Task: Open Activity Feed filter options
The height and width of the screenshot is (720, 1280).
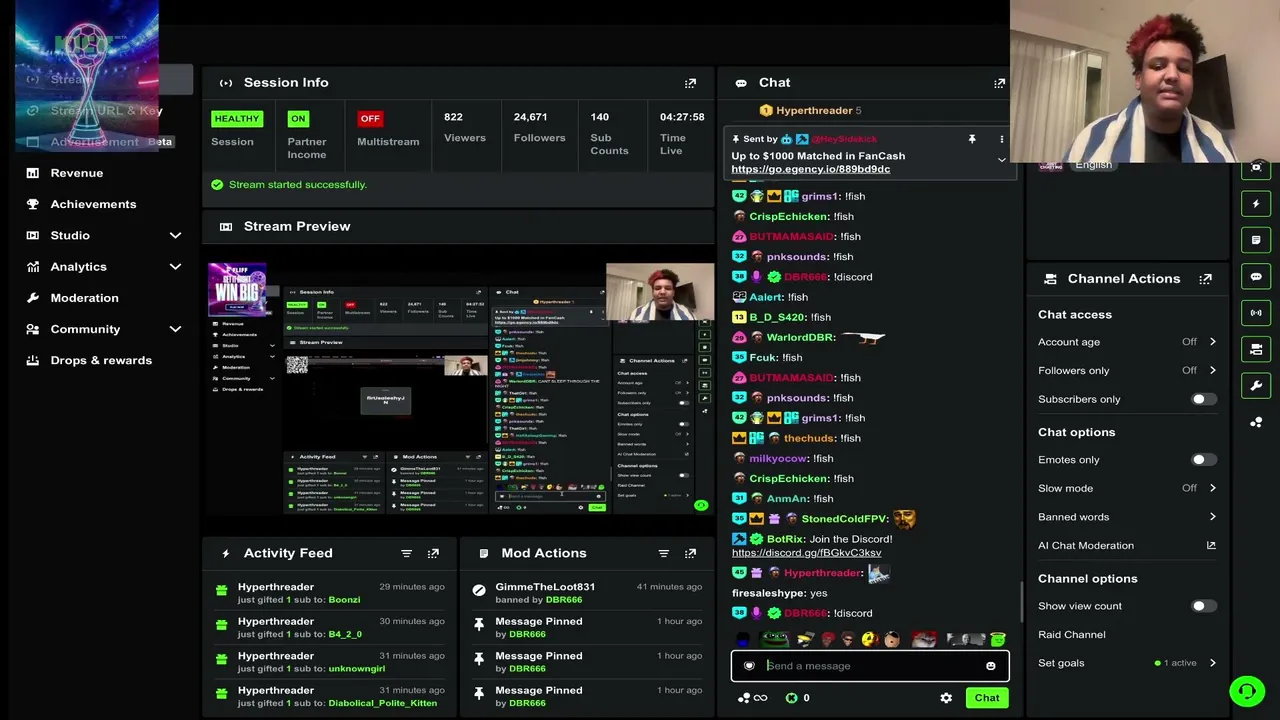Action: coord(406,553)
